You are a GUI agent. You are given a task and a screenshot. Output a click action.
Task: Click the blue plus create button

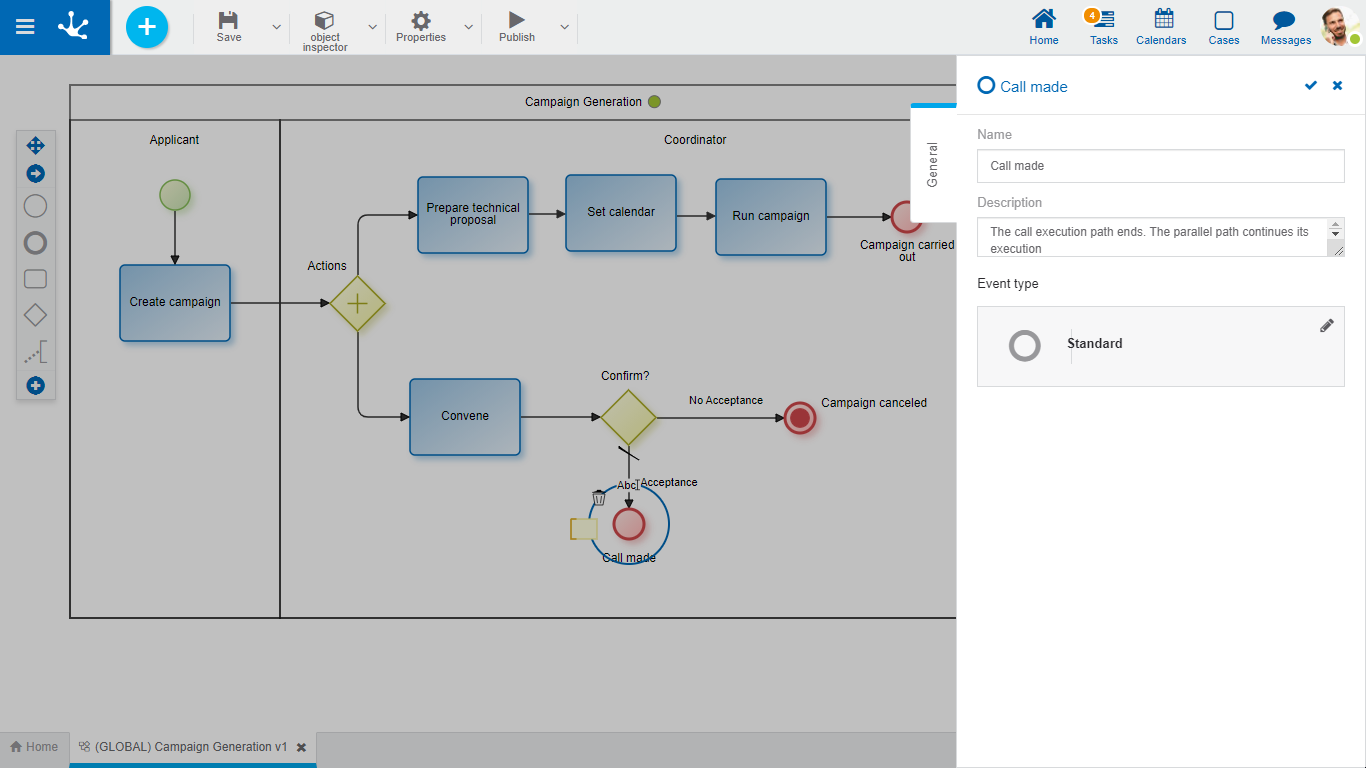click(147, 27)
